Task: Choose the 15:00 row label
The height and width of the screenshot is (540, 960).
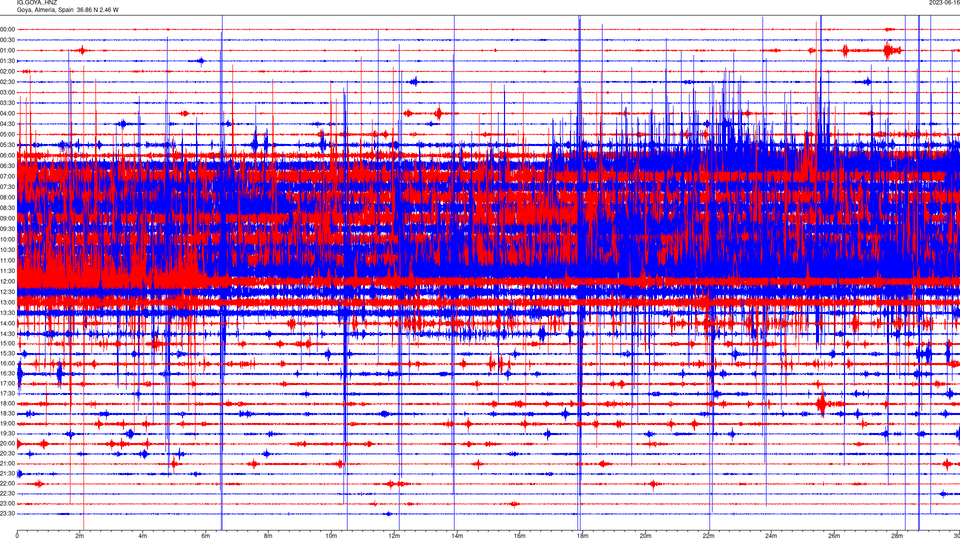Action: pyautogui.click(x=7, y=343)
